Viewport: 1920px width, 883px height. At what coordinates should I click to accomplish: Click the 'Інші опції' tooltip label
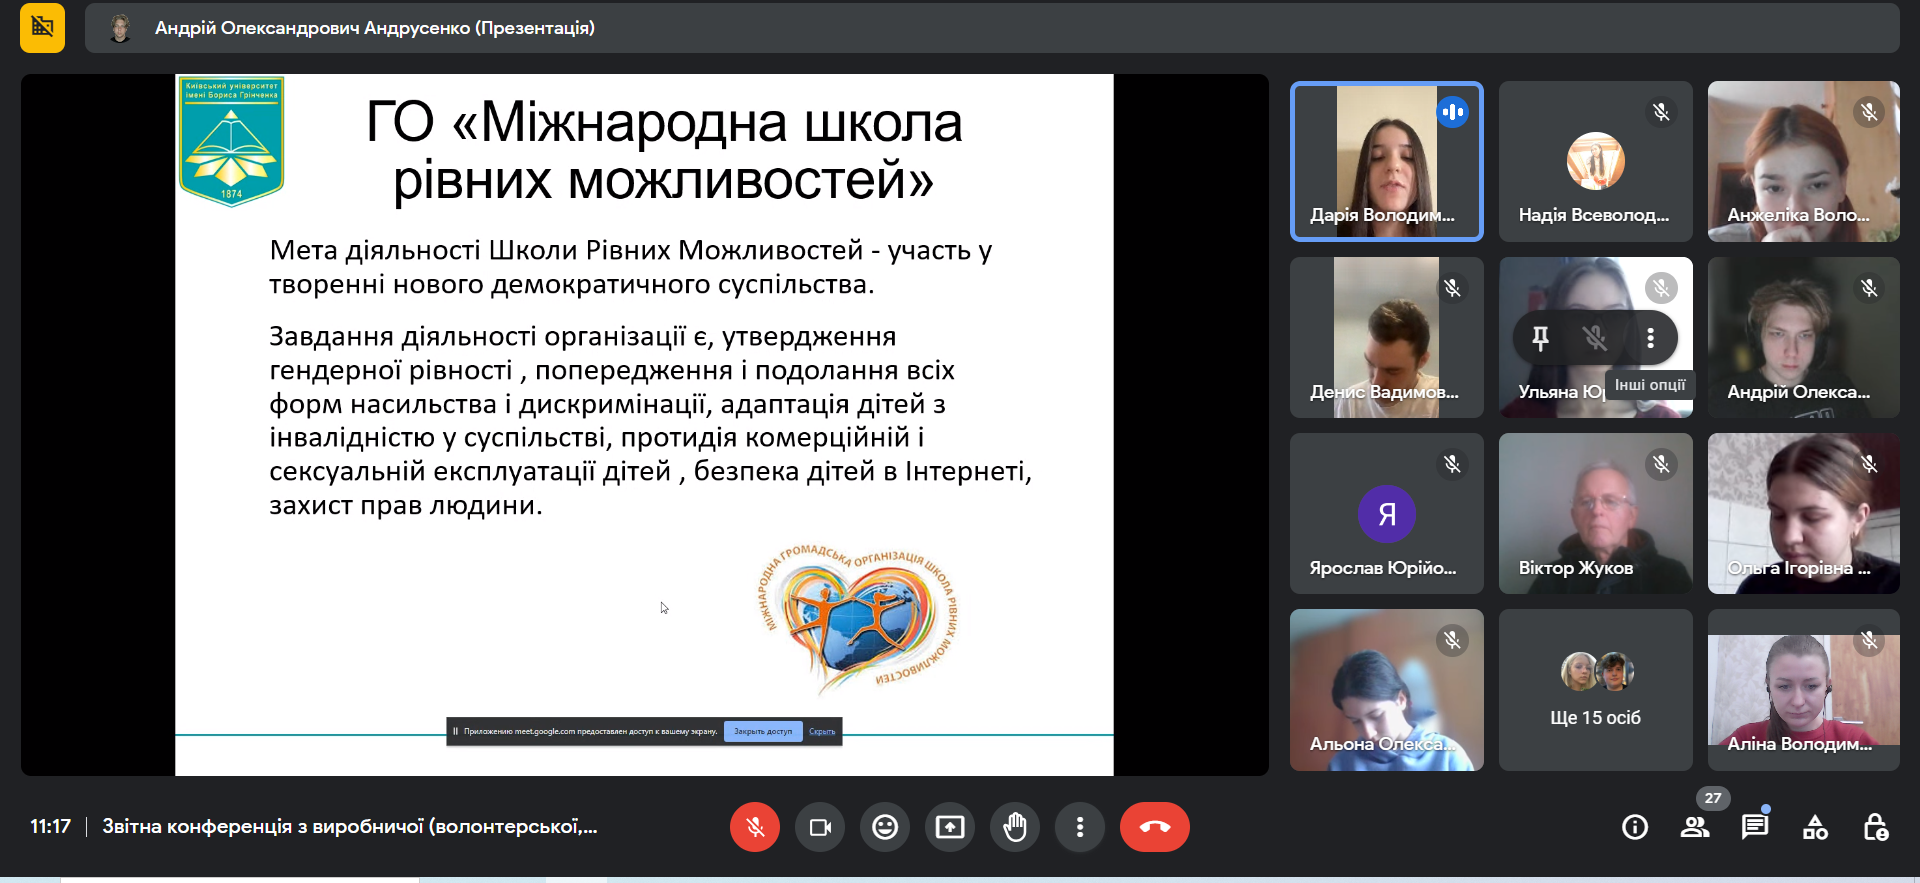point(1650,385)
